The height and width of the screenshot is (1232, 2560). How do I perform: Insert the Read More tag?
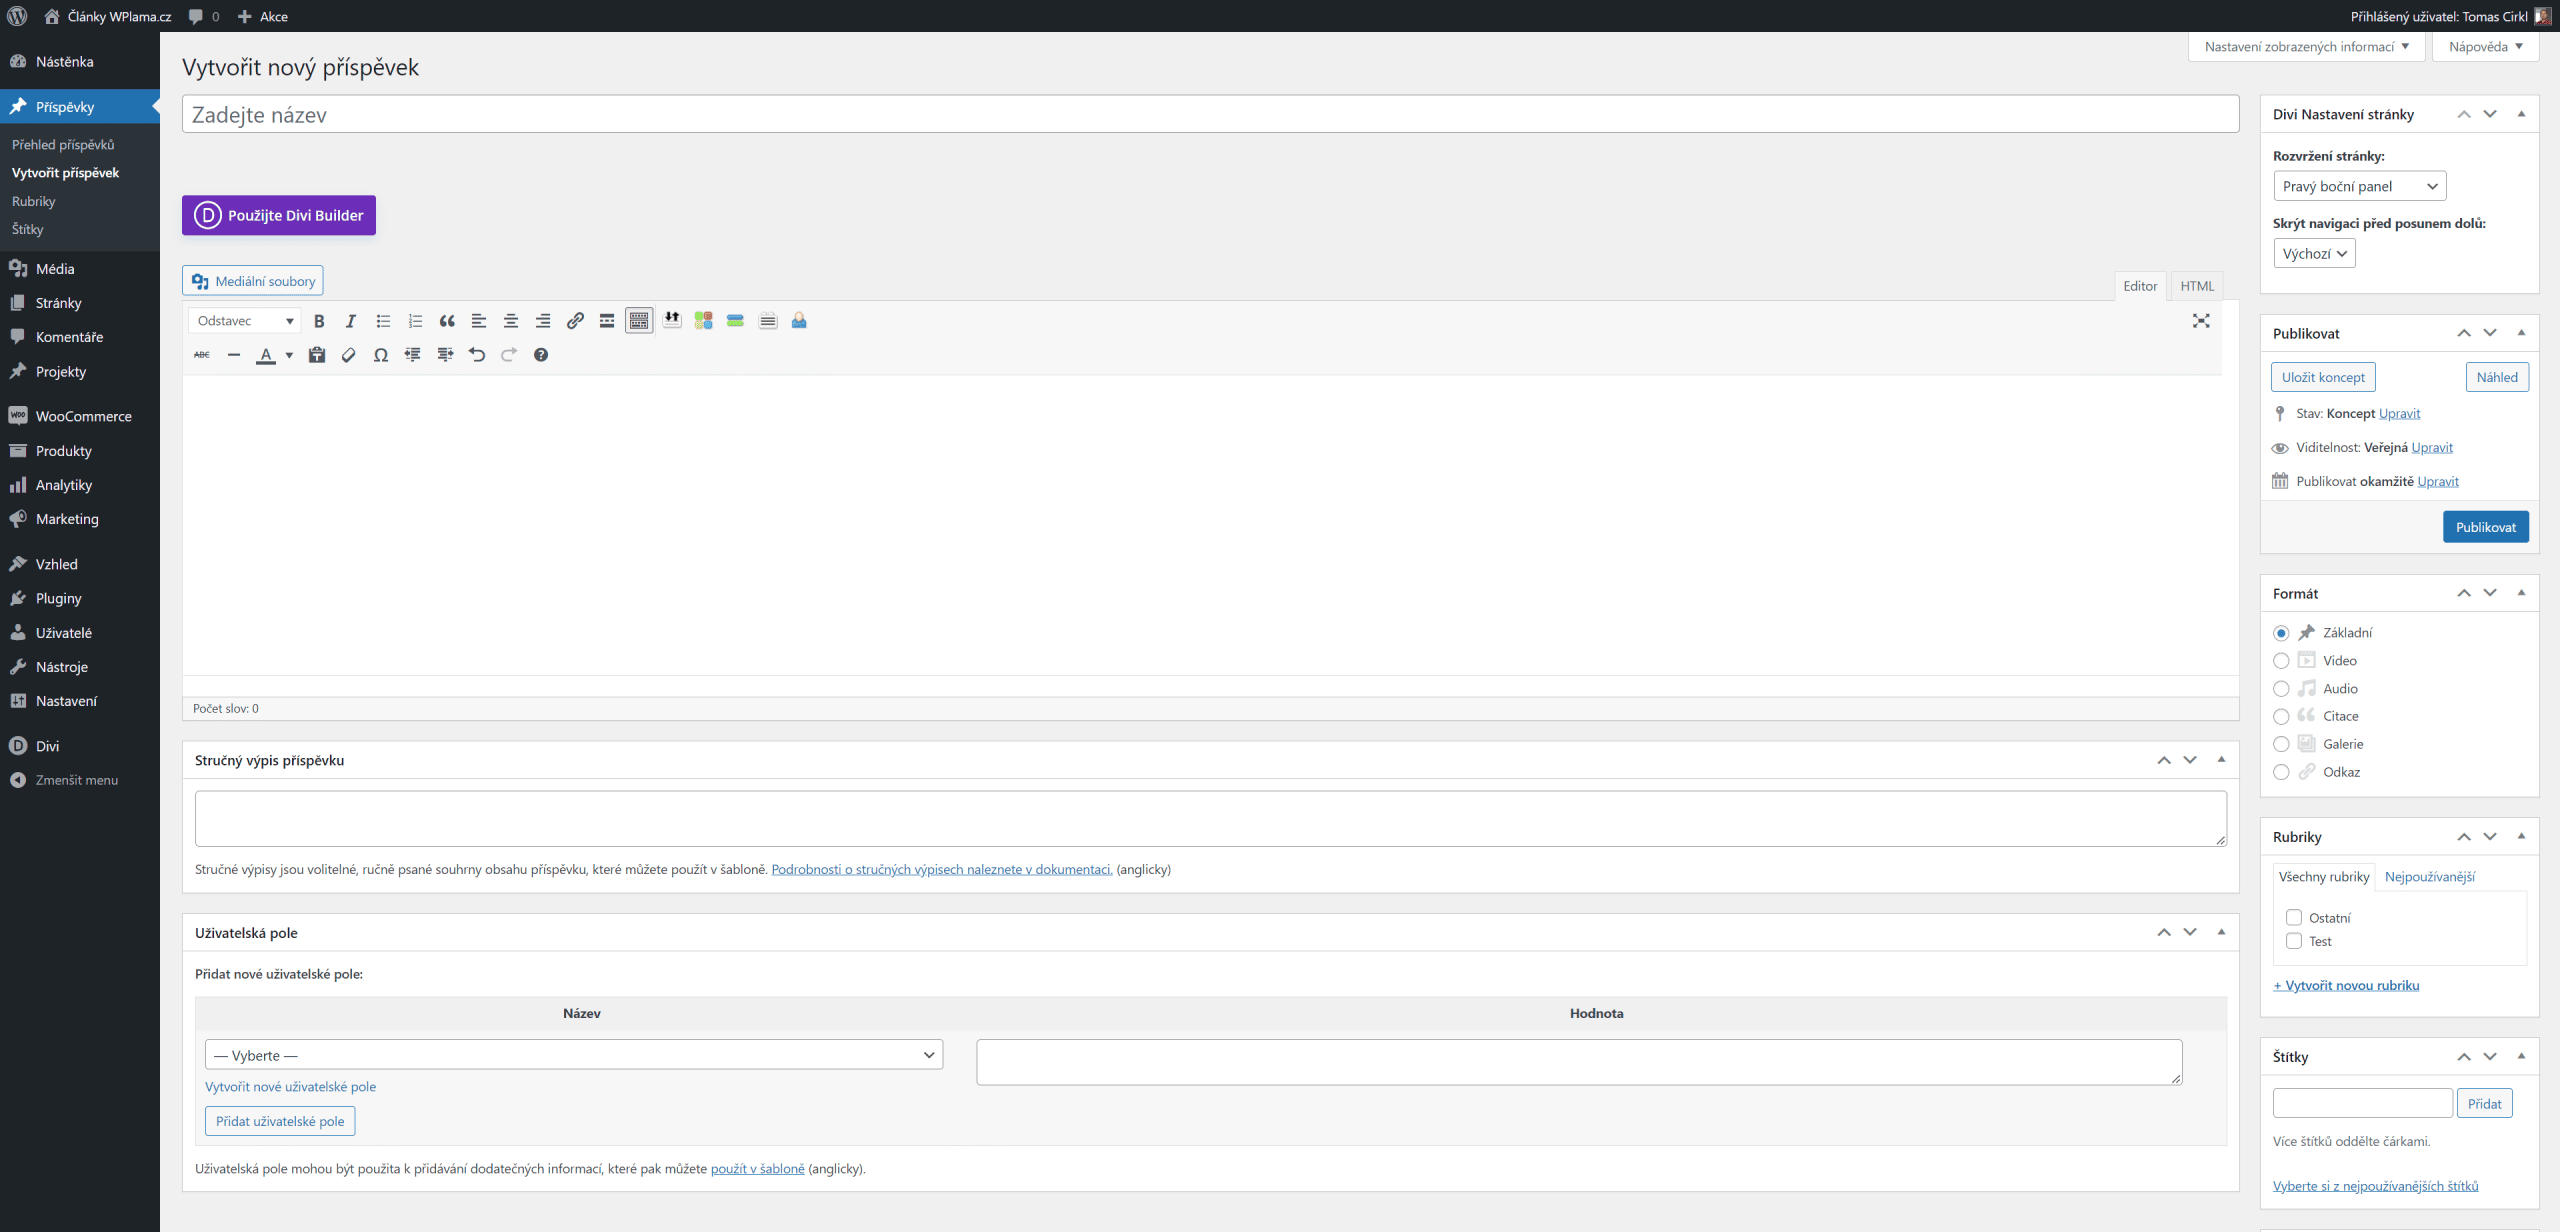pos(607,321)
